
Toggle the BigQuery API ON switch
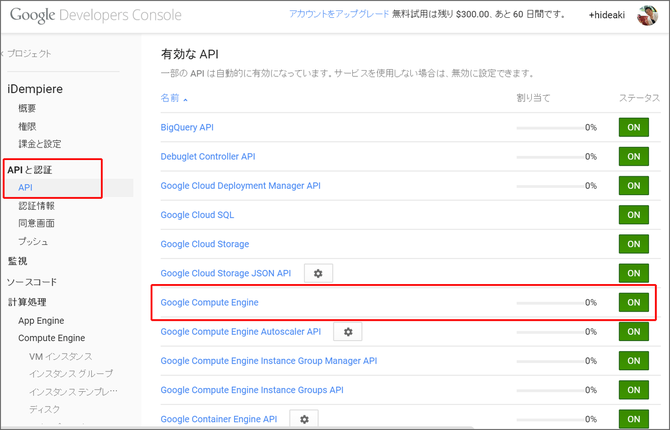pyautogui.click(x=634, y=127)
